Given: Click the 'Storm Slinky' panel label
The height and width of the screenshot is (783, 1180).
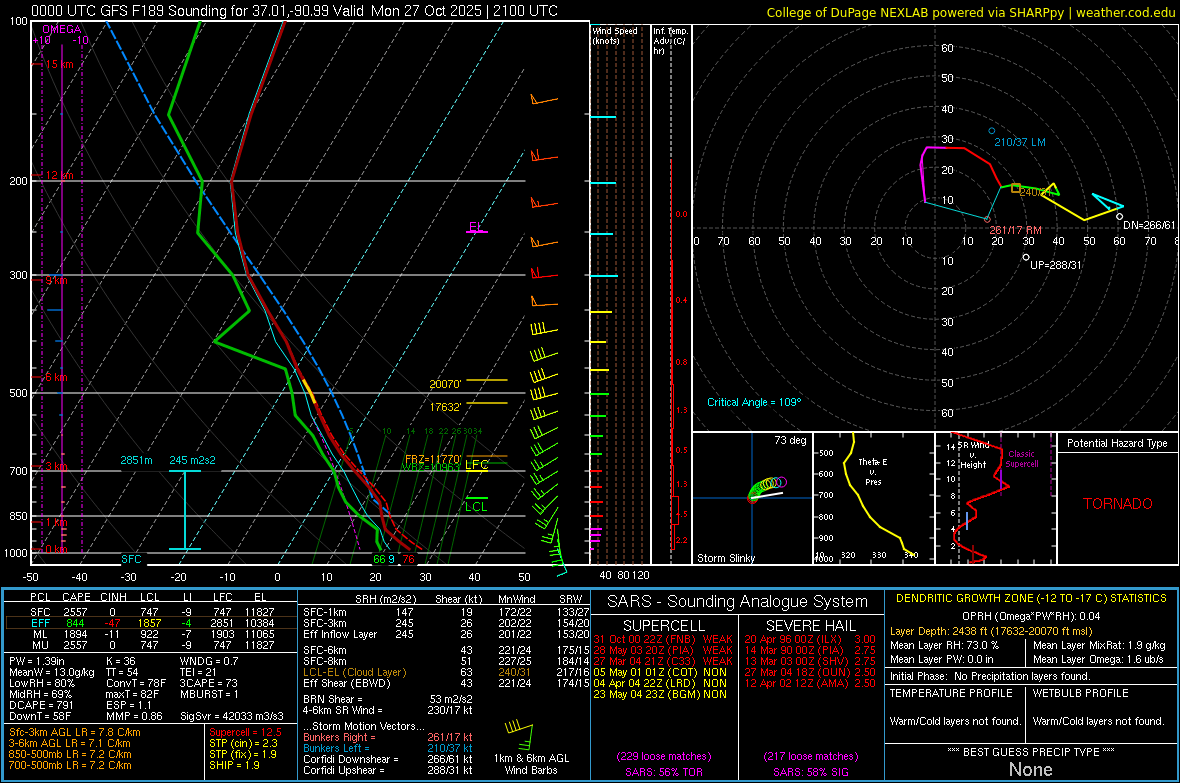Looking at the screenshot, I should pyautogui.click(x=725, y=558).
